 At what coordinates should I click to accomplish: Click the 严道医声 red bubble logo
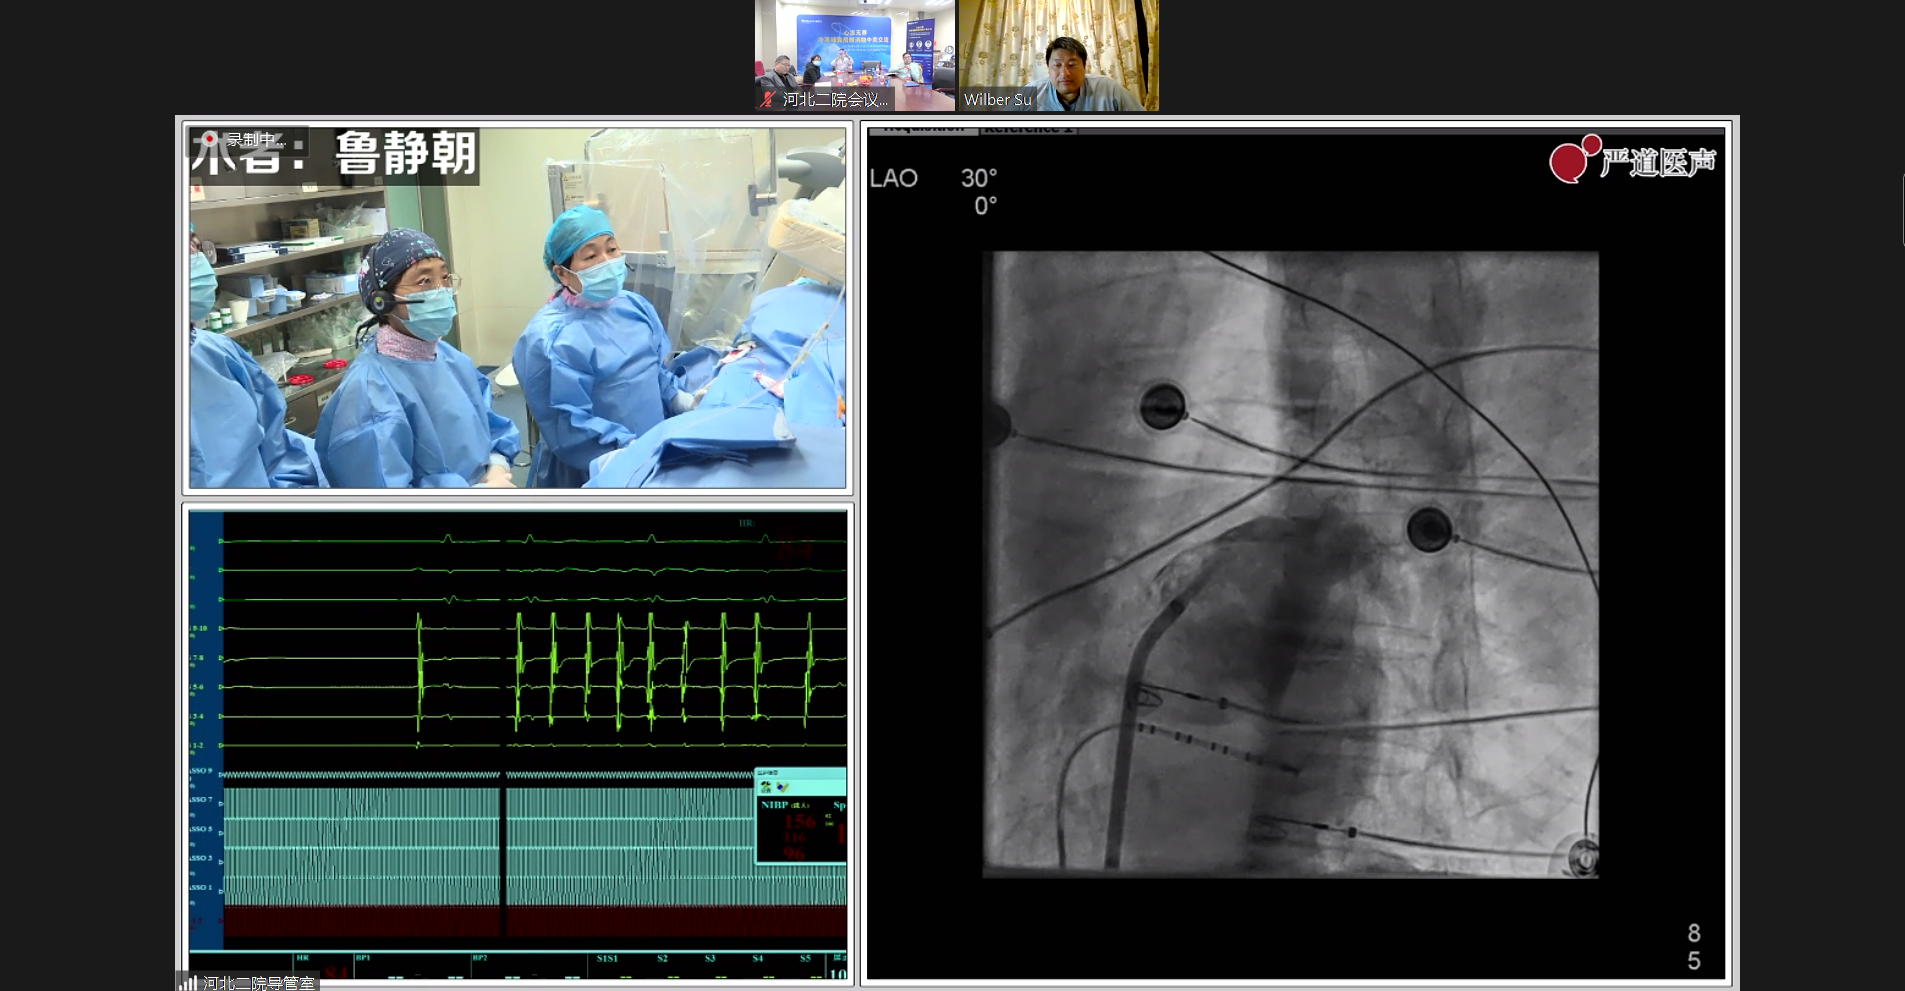pos(1572,160)
